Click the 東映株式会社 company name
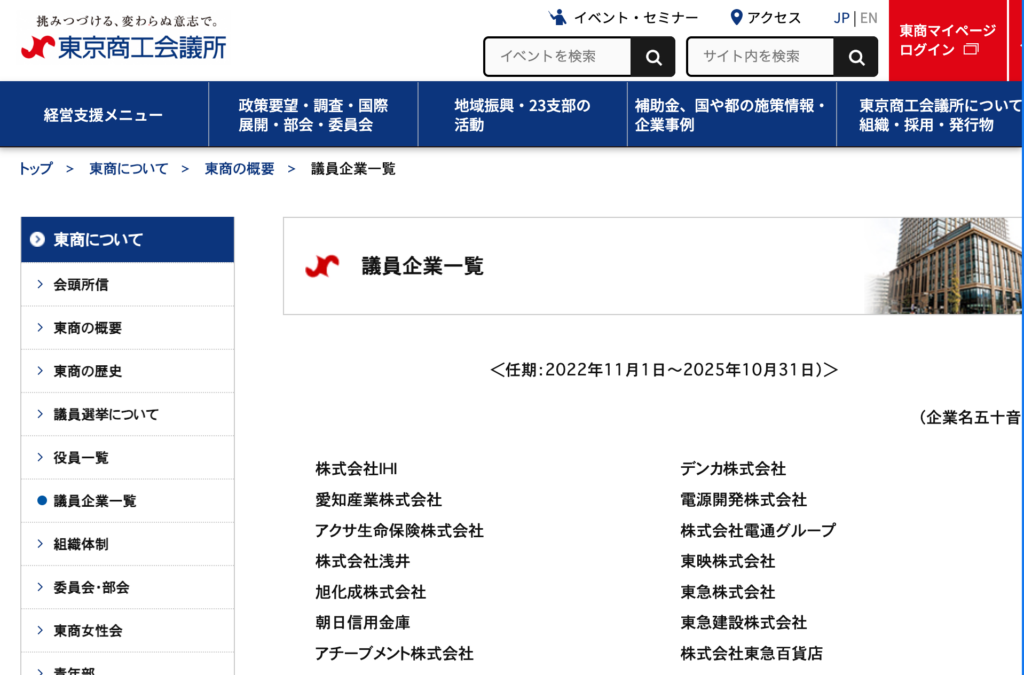The height and width of the screenshot is (675, 1024). click(728, 561)
